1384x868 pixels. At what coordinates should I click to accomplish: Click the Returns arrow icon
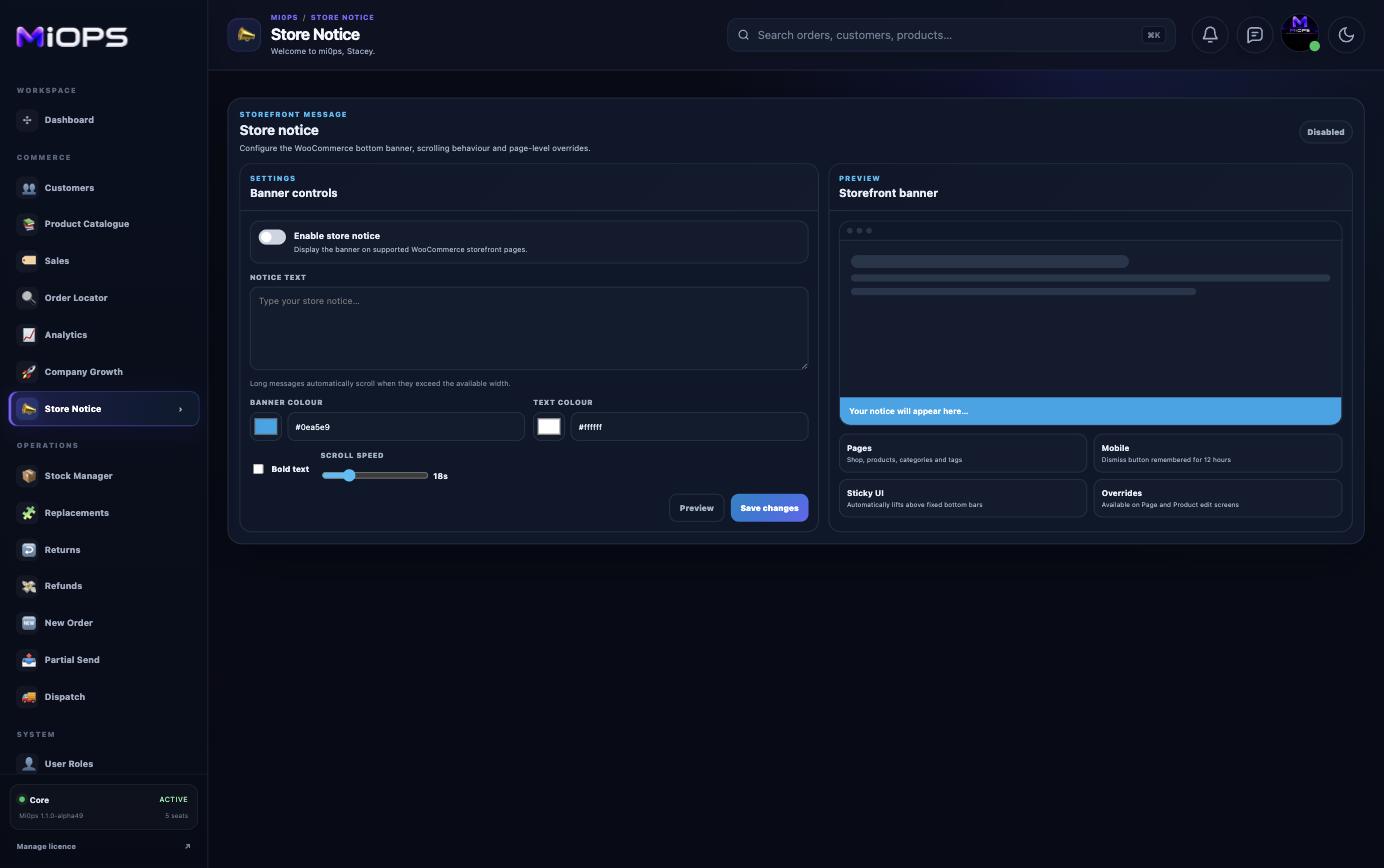click(28, 550)
